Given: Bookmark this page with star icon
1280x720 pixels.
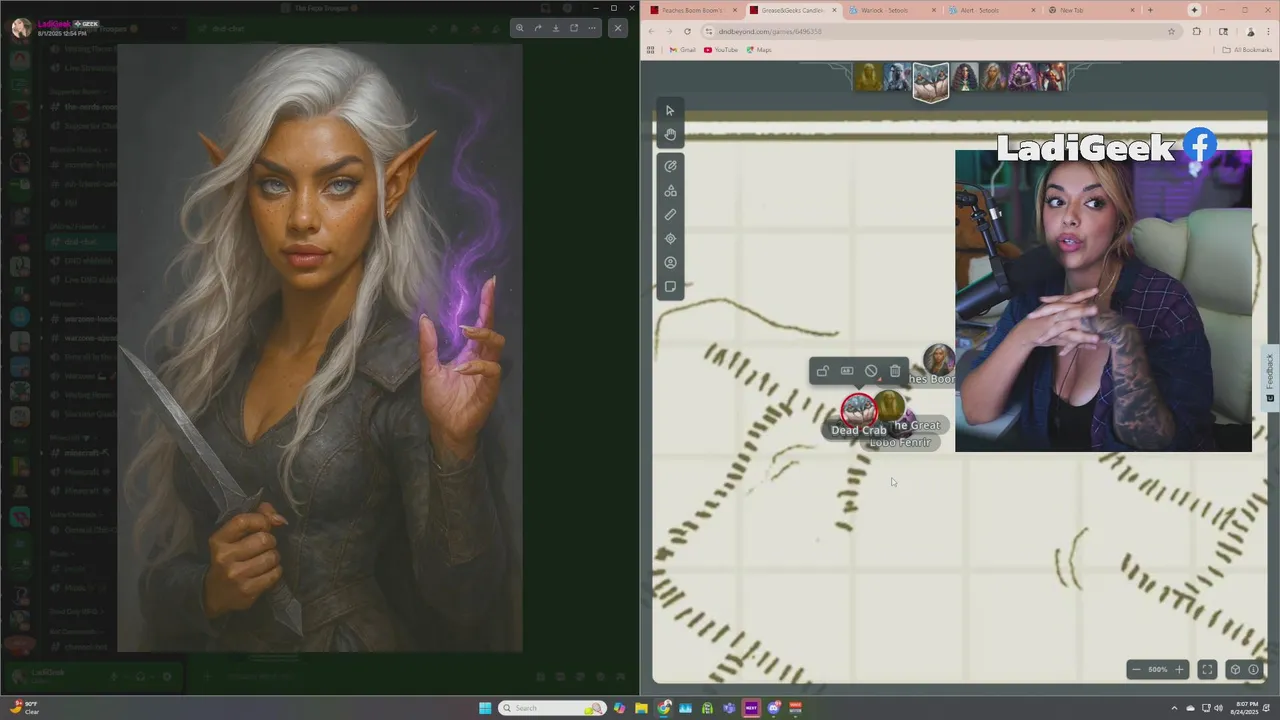Looking at the screenshot, I should 1172,31.
